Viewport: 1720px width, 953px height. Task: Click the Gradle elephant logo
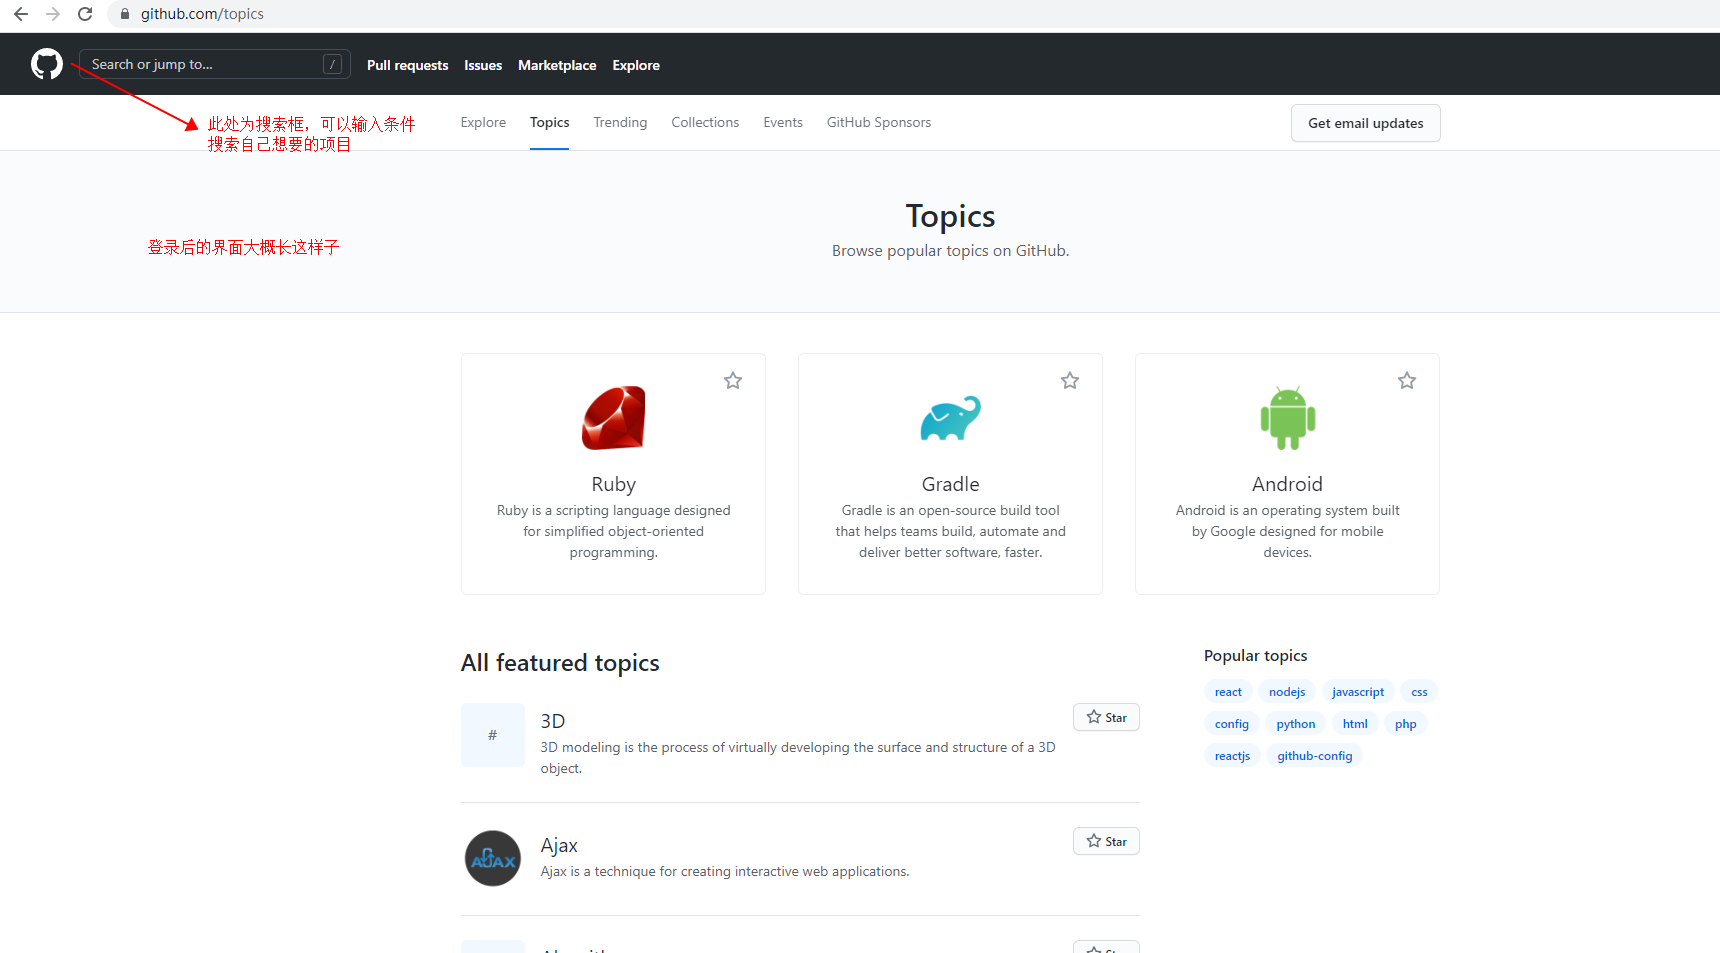(950, 418)
